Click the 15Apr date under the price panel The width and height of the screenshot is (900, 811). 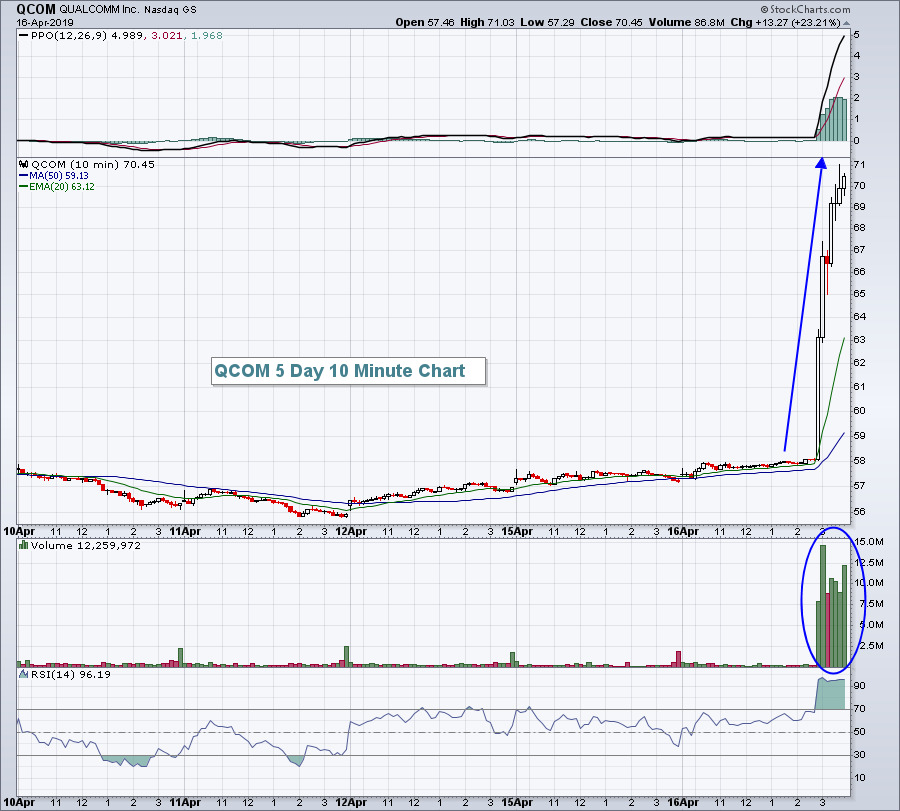[516, 531]
